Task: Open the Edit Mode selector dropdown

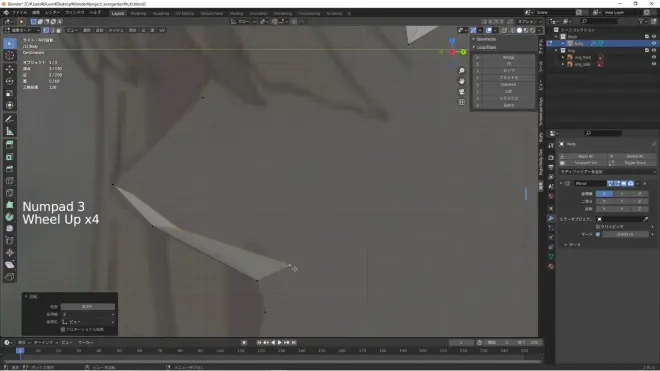Action: point(22,30)
